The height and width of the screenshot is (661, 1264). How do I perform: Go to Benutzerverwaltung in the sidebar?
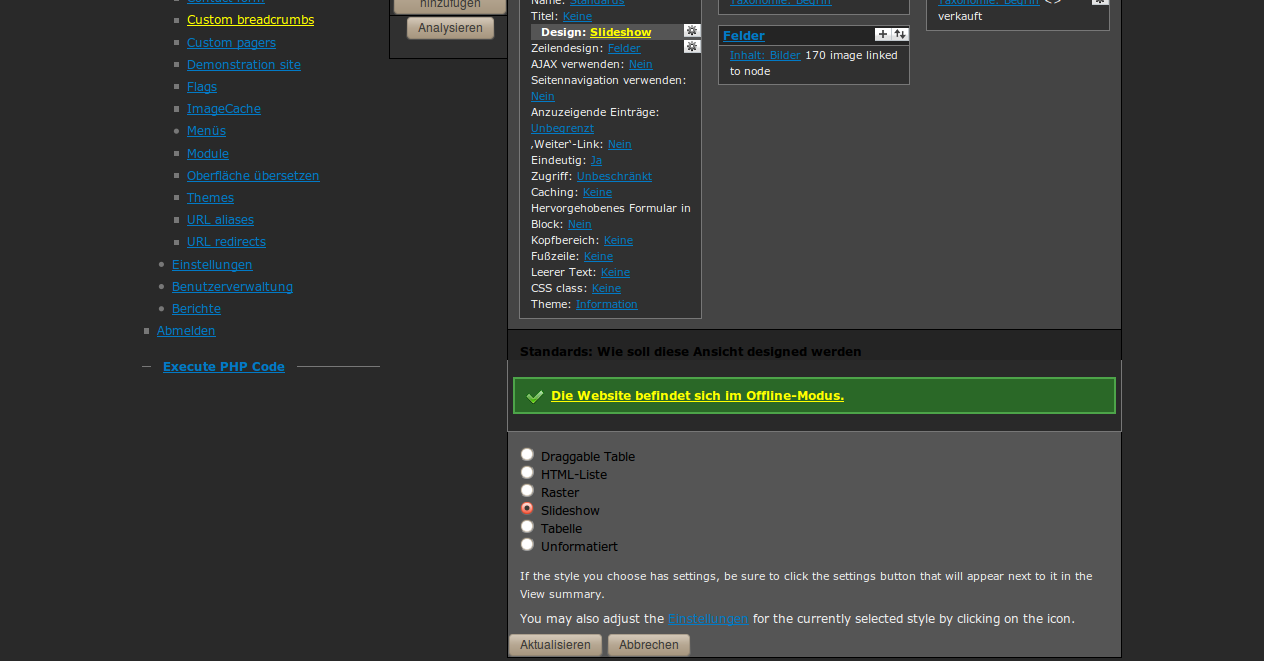(232, 287)
